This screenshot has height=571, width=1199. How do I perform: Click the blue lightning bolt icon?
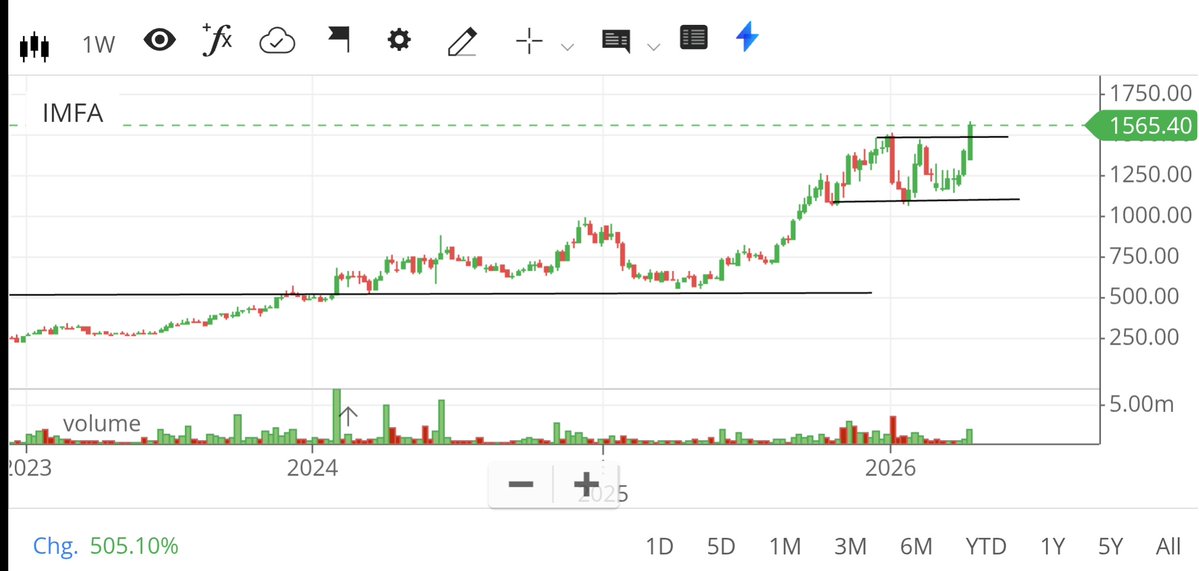747,37
